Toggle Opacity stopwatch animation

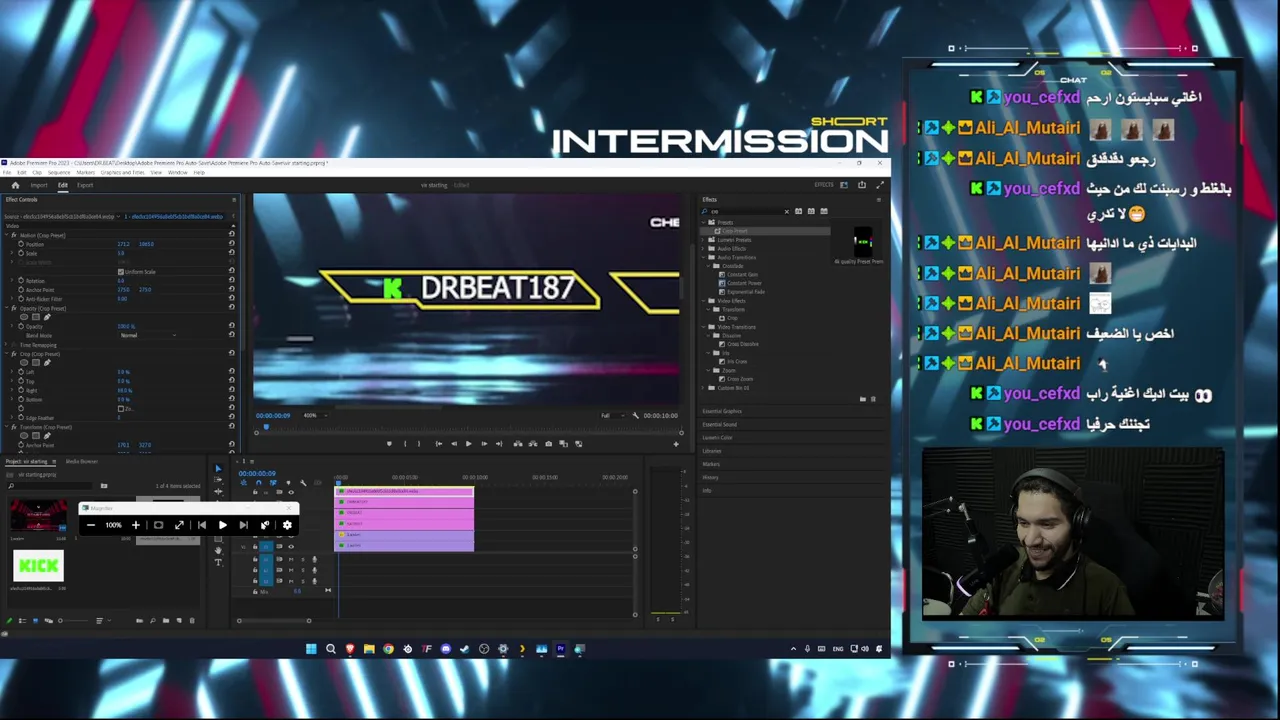[x=21, y=326]
